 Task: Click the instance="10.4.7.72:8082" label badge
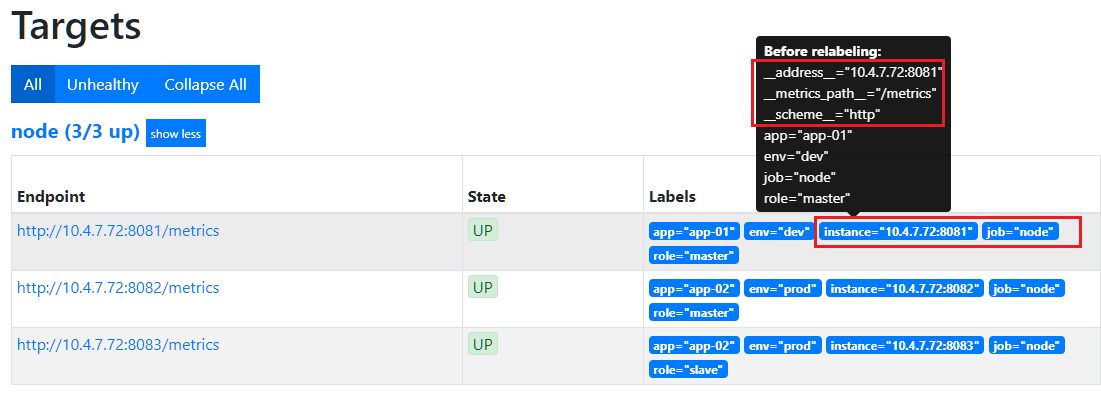pos(906,288)
